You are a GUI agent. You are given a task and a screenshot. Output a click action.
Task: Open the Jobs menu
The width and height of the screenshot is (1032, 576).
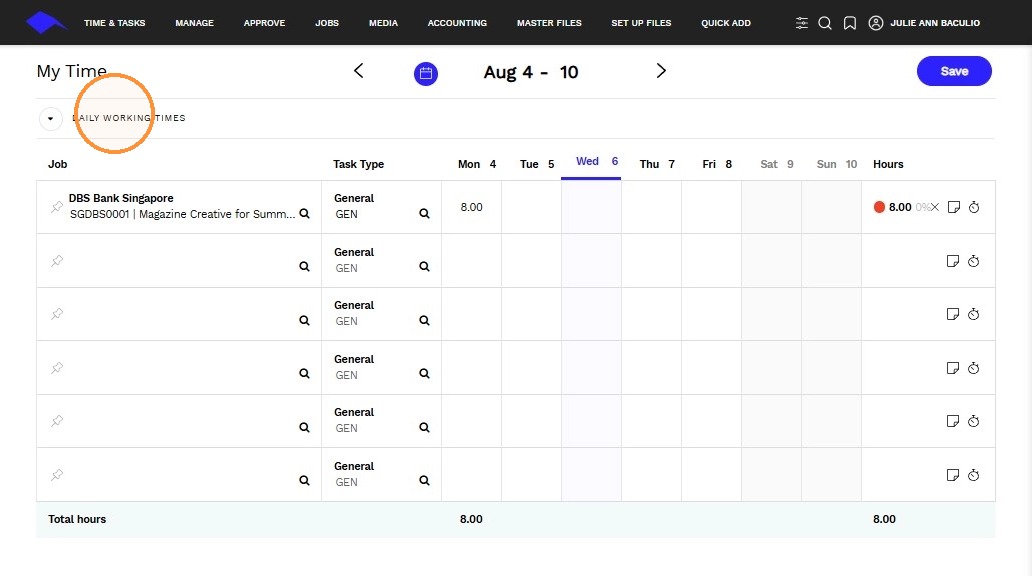(326, 23)
